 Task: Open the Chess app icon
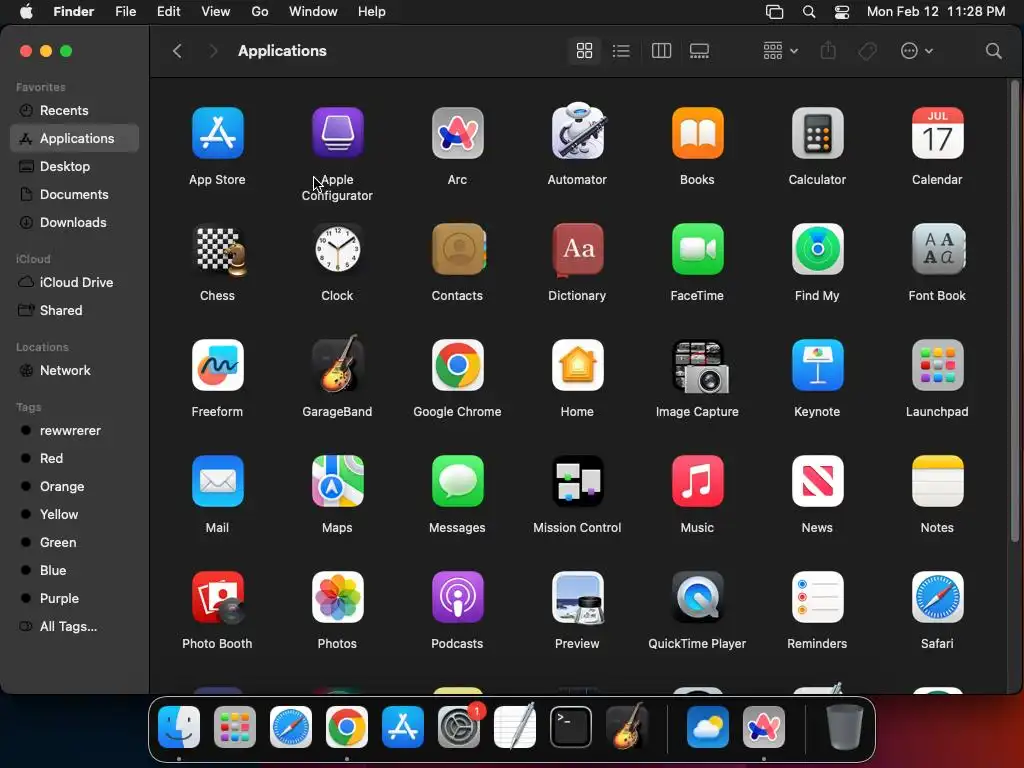pos(221,251)
